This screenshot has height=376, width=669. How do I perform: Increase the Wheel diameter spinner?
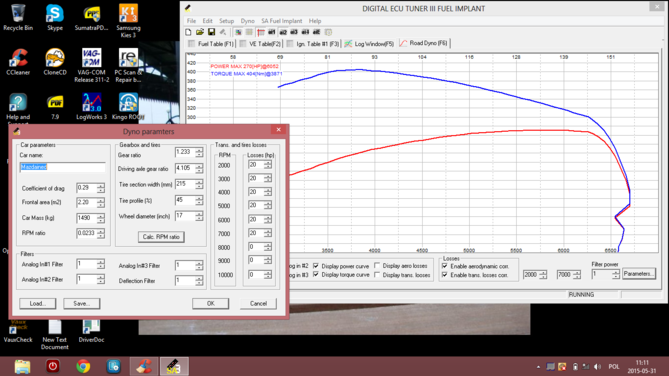tap(199, 214)
